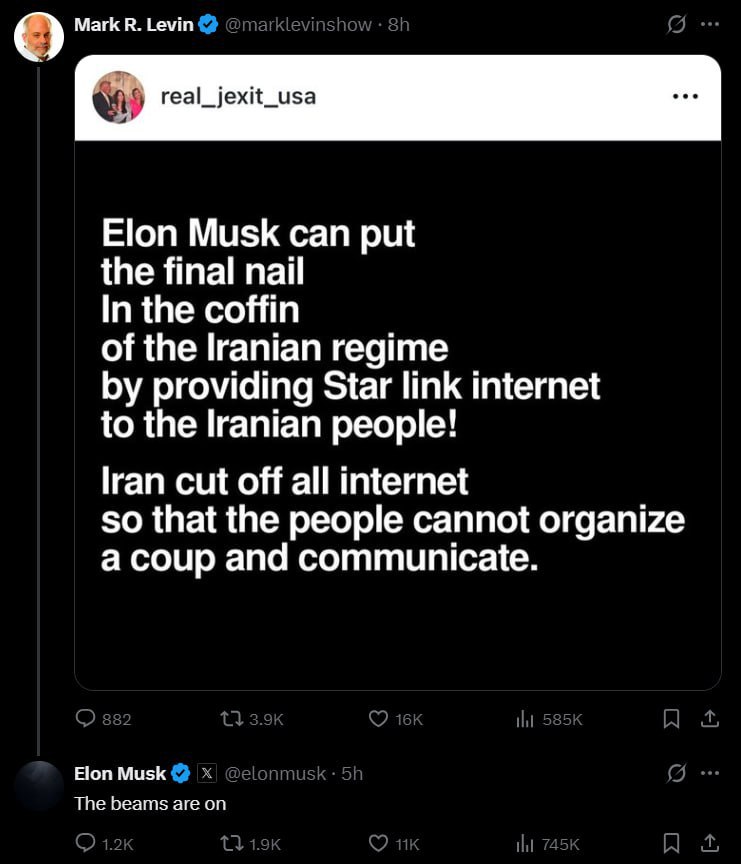This screenshot has height=864, width=741.
Task: Repost Mark Levin's post with 3.9K reposts
Action: (251, 719)
